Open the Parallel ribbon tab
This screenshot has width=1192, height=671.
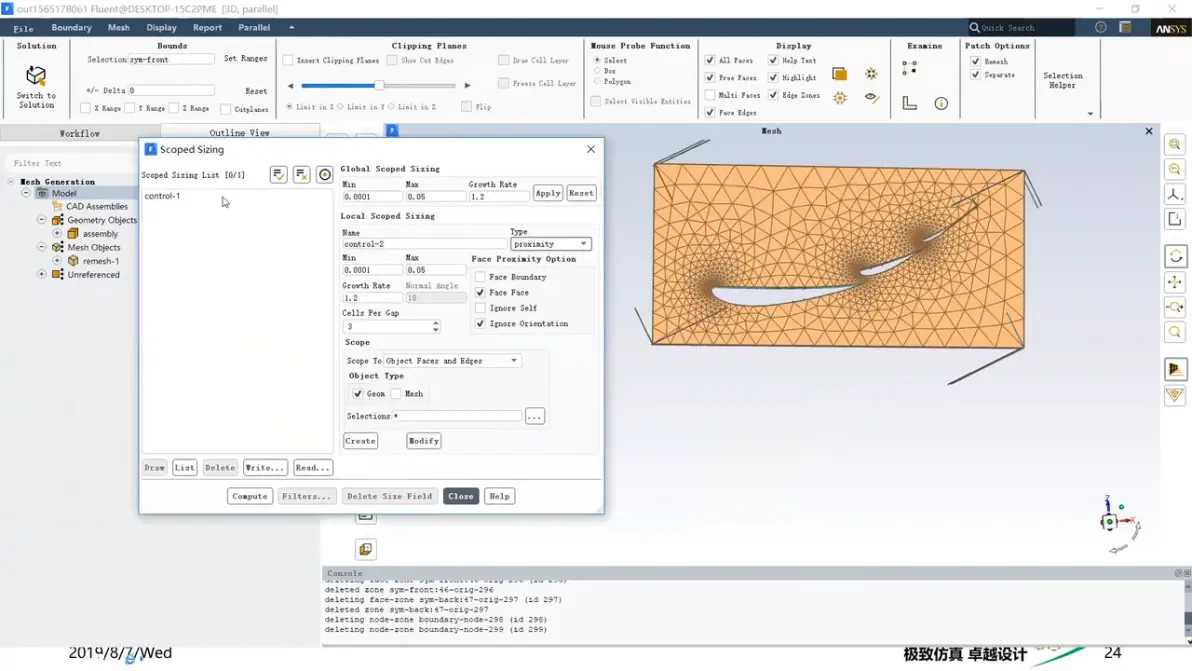254,27
